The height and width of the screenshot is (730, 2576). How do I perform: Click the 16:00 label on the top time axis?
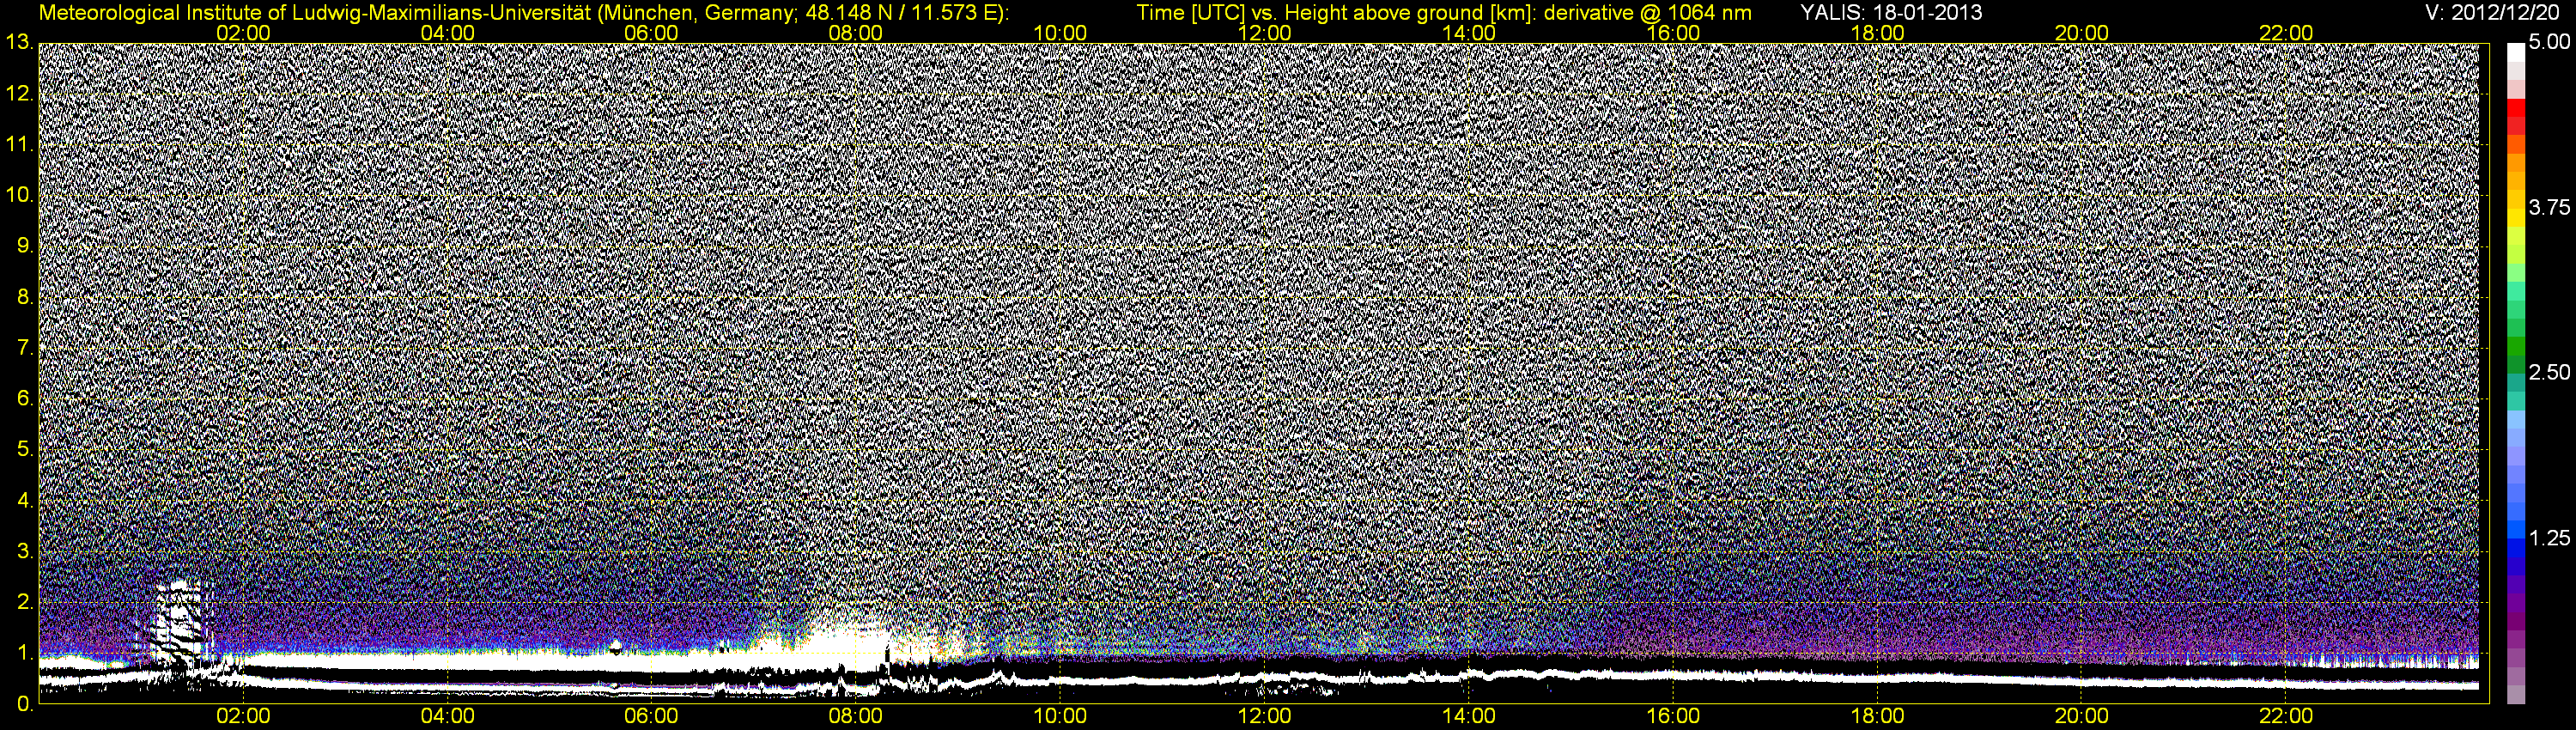click(x=1673, y=33)
